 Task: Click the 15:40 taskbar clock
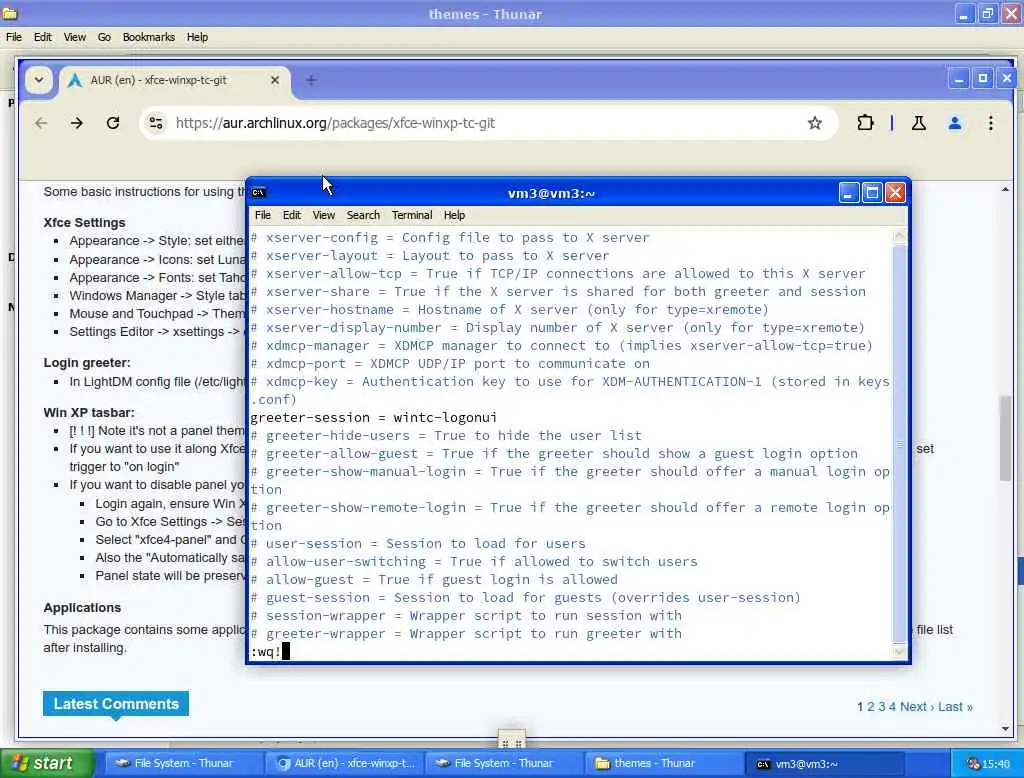996,764
